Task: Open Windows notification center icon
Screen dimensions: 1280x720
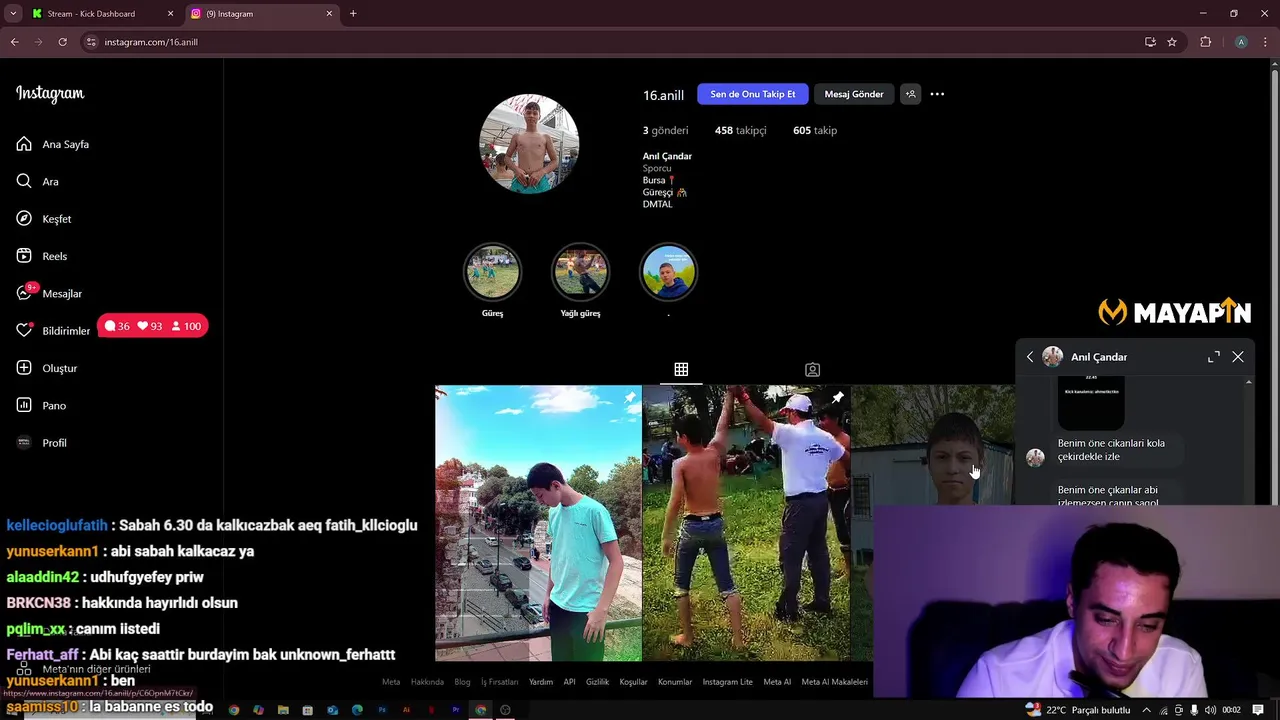Action: (x=1258, y=710)
